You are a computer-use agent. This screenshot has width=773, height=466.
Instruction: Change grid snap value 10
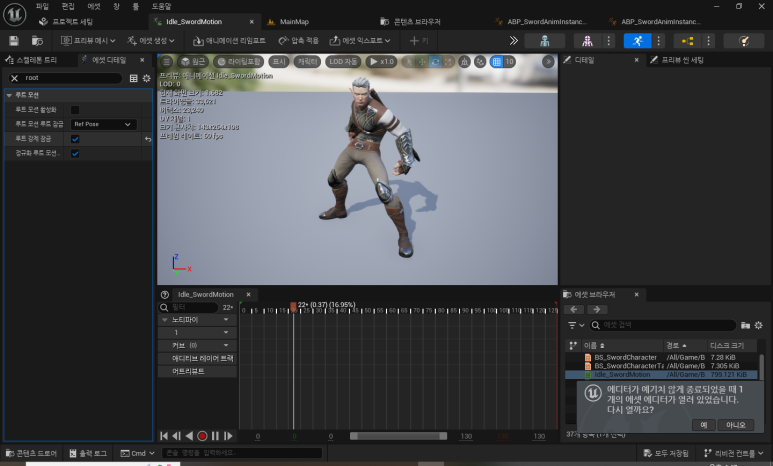pyautogui.click(x=509, y=62)
